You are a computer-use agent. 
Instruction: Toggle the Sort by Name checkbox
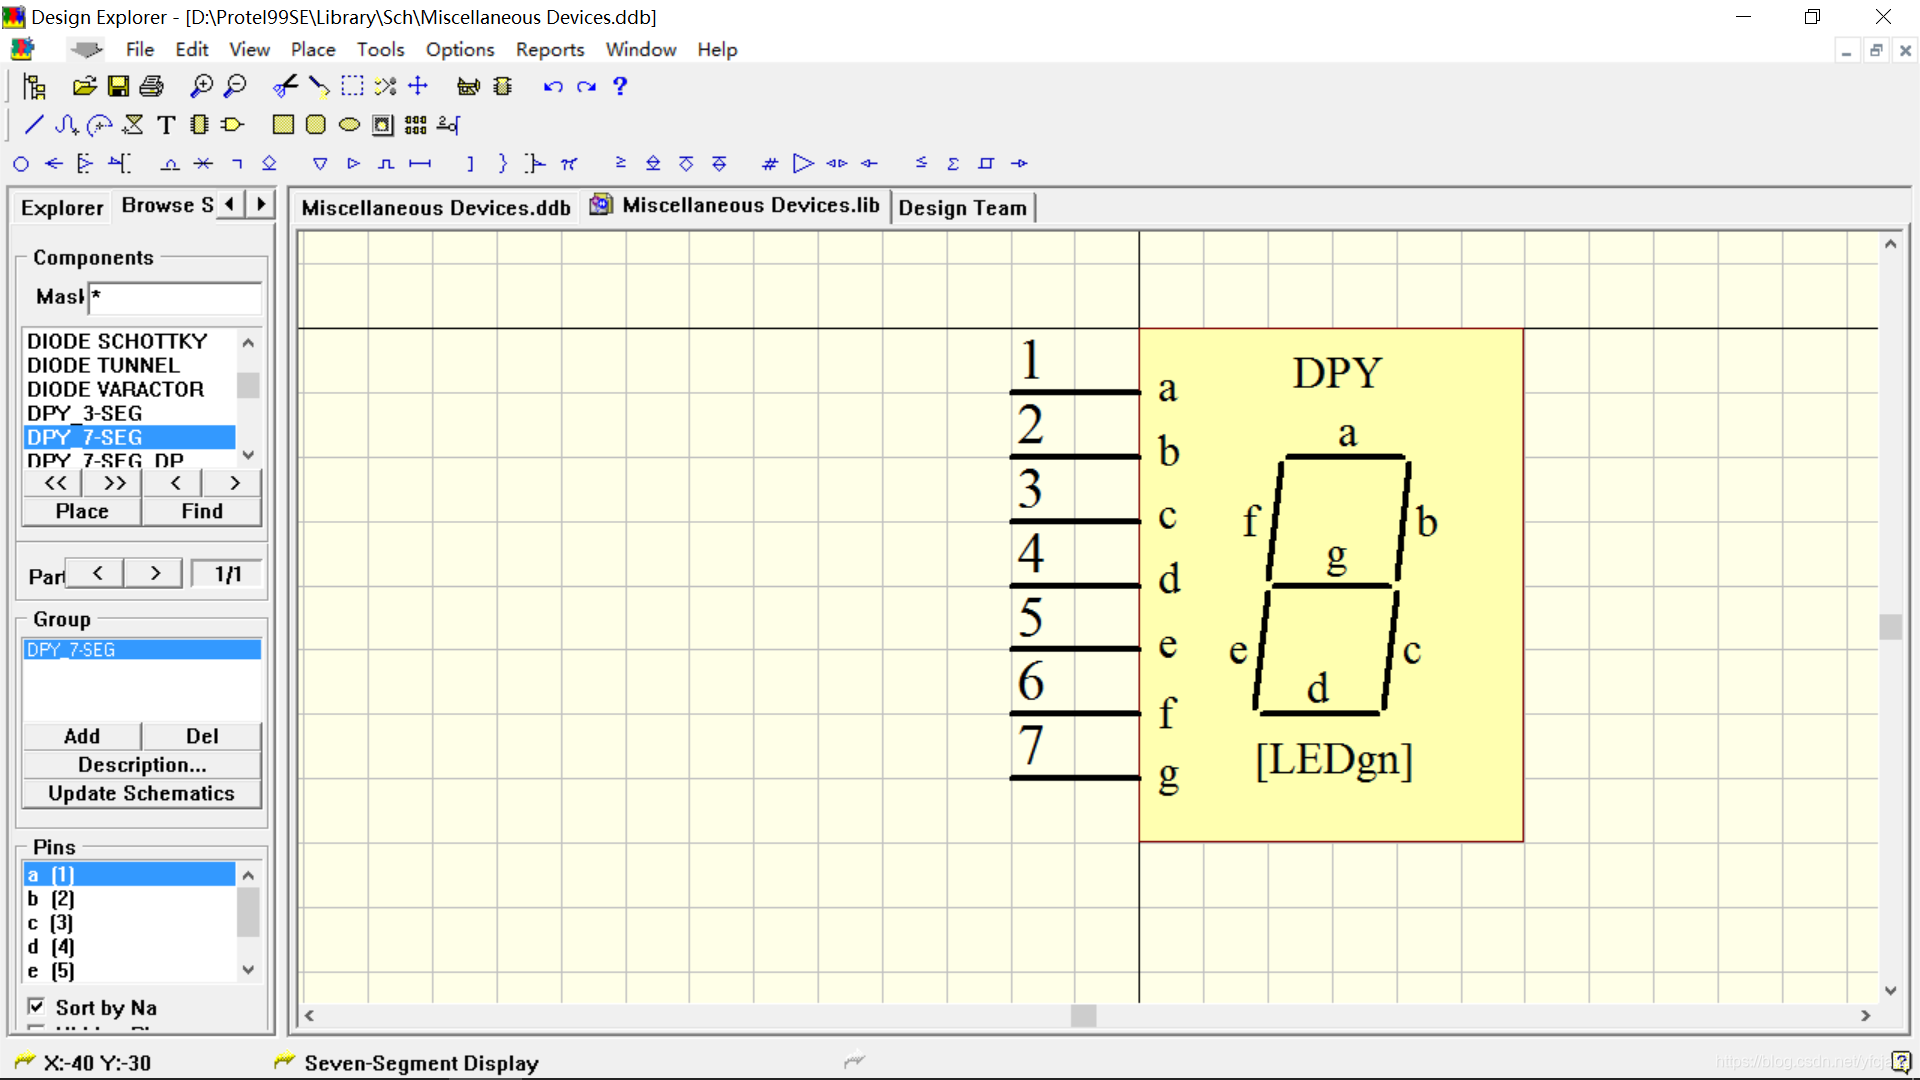(36, 1006)
